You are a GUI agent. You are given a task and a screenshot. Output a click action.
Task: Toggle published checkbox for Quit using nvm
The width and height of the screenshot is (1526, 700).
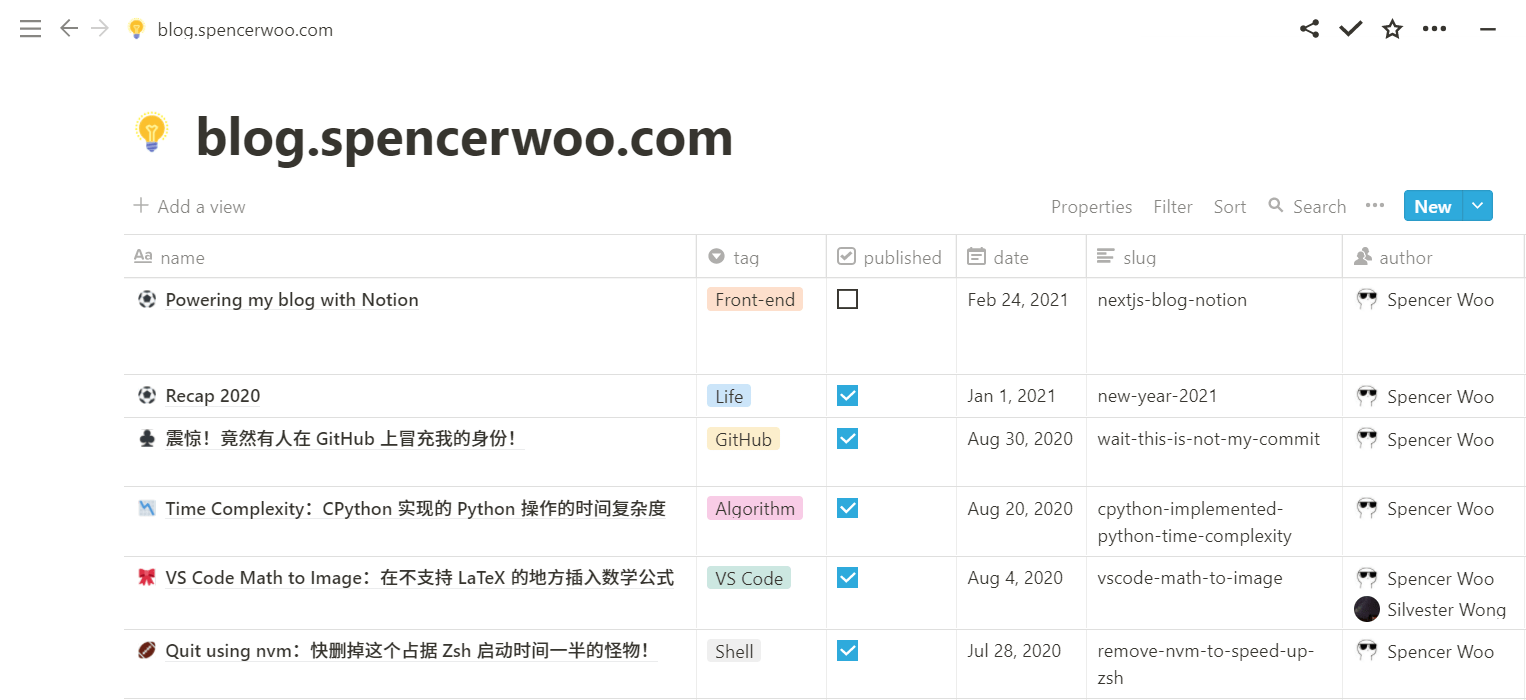tap(847, 651)
